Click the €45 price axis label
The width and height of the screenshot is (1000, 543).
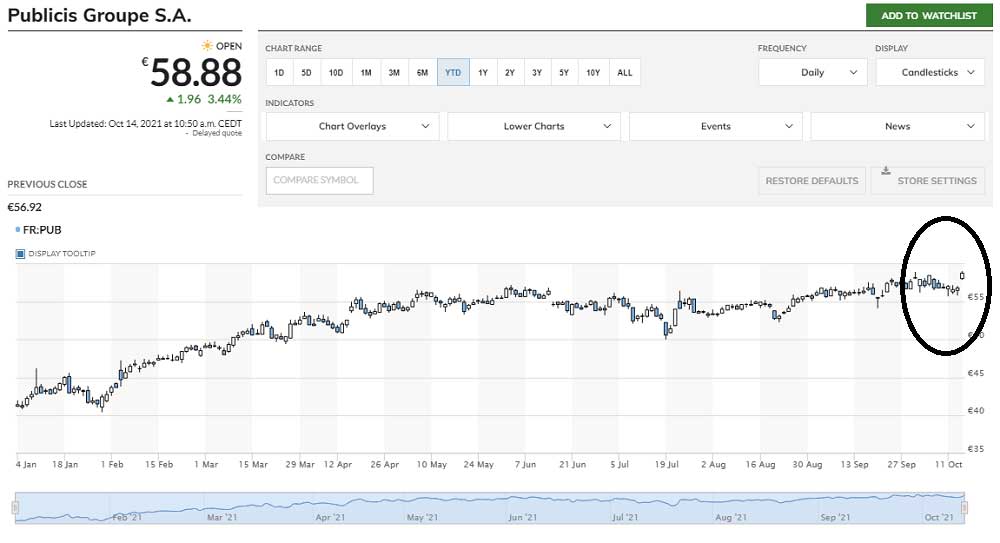tap(976, 373)
